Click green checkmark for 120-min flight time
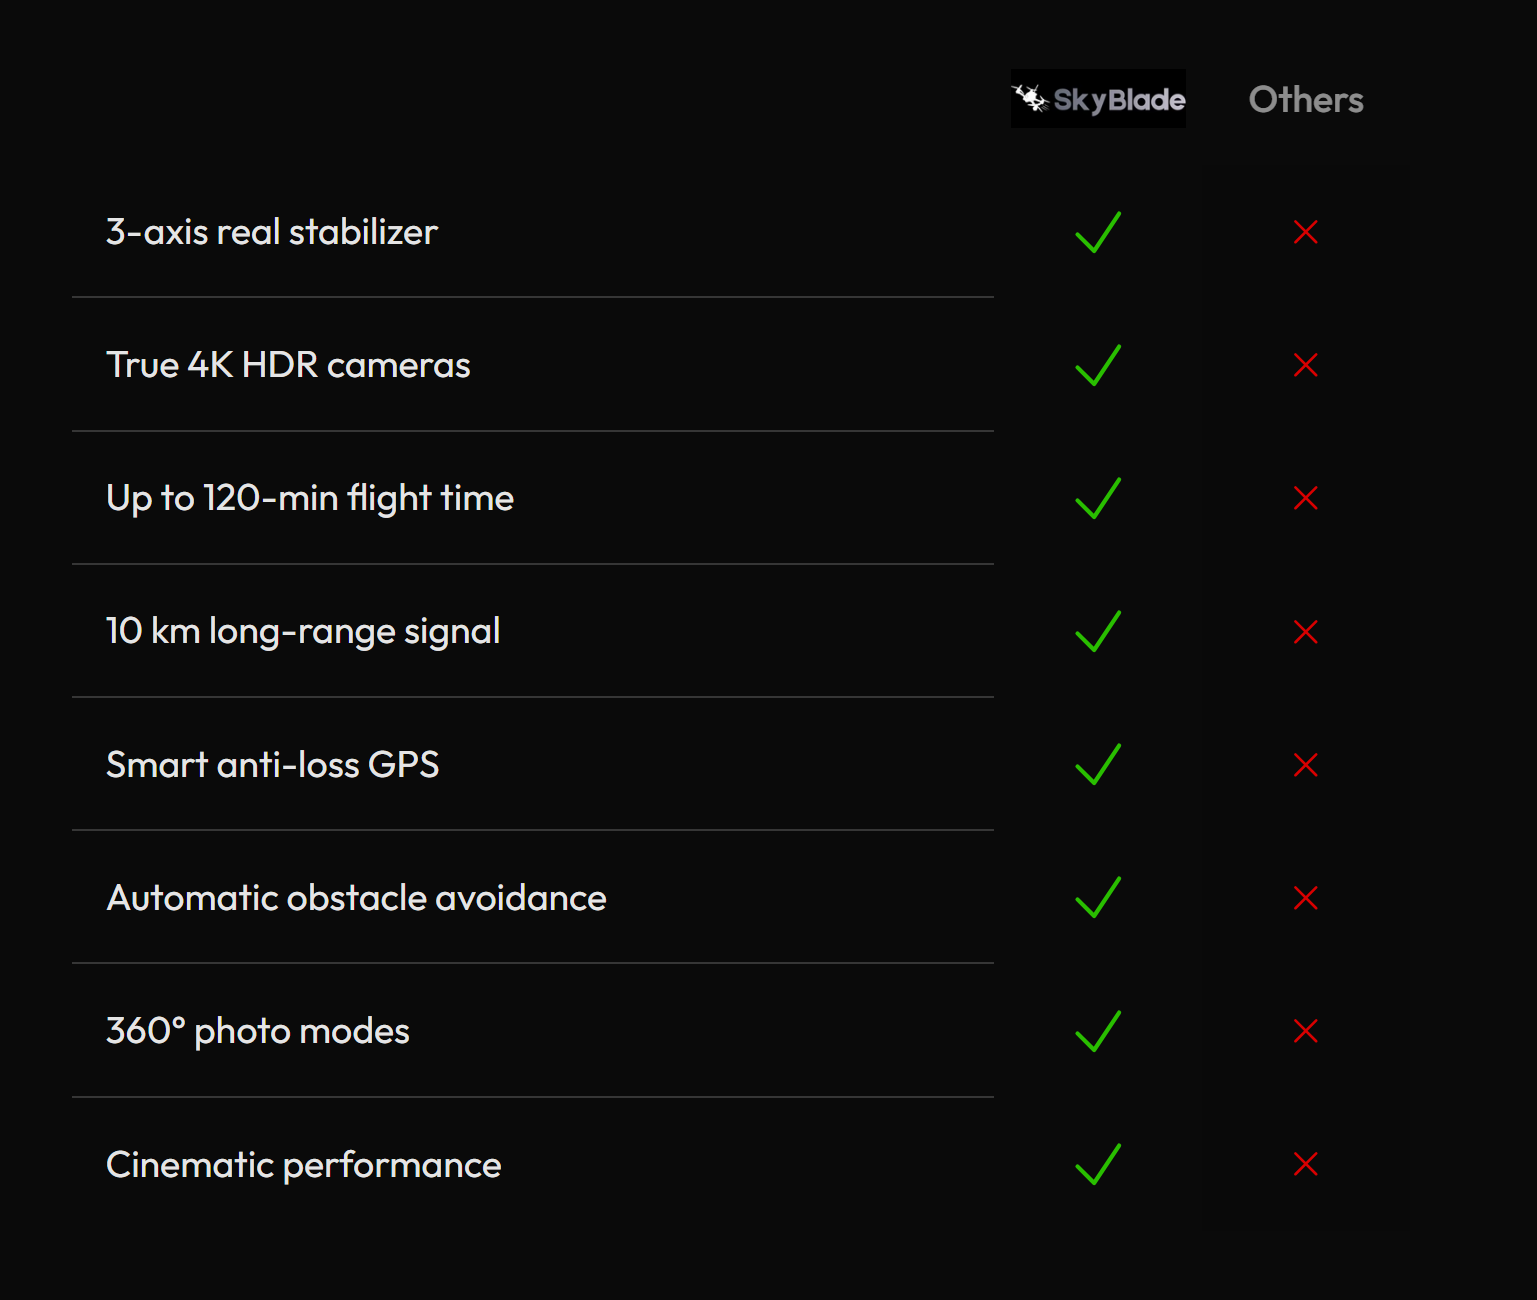Image resolution: width=1537 pixels, height=1300 pixels. click(1098, 498)
